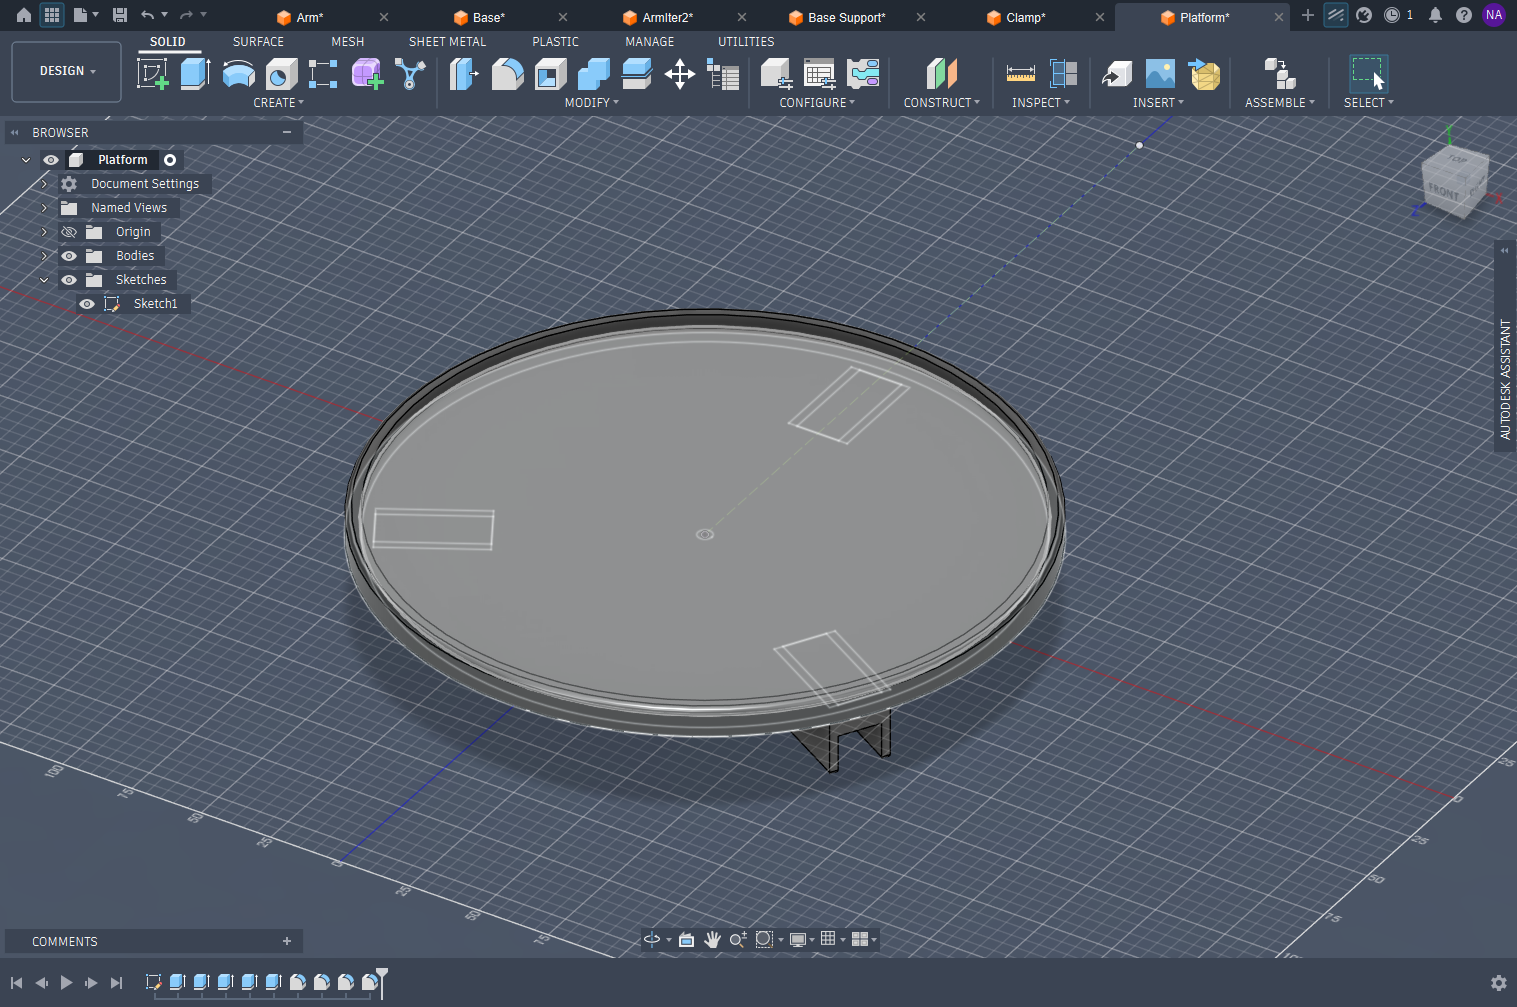Add a new comment with the plus button
Image resolution: width=1517 pixels, height=1007 pixels.
point(287,941)
